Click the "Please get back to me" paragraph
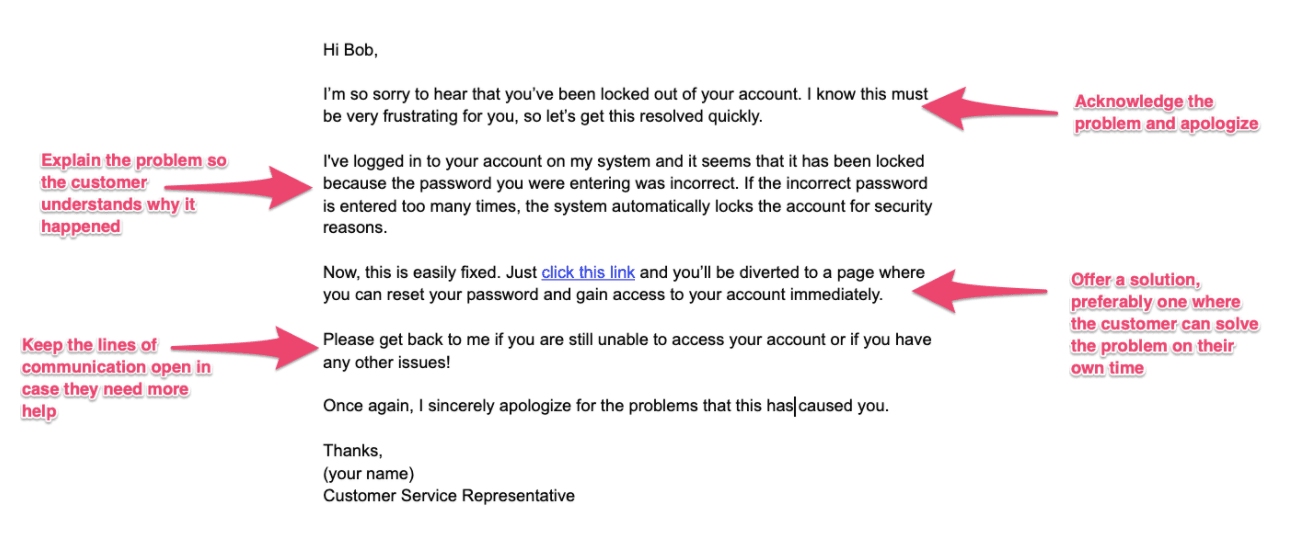1296x558 pixels. (x=627, y=351)
